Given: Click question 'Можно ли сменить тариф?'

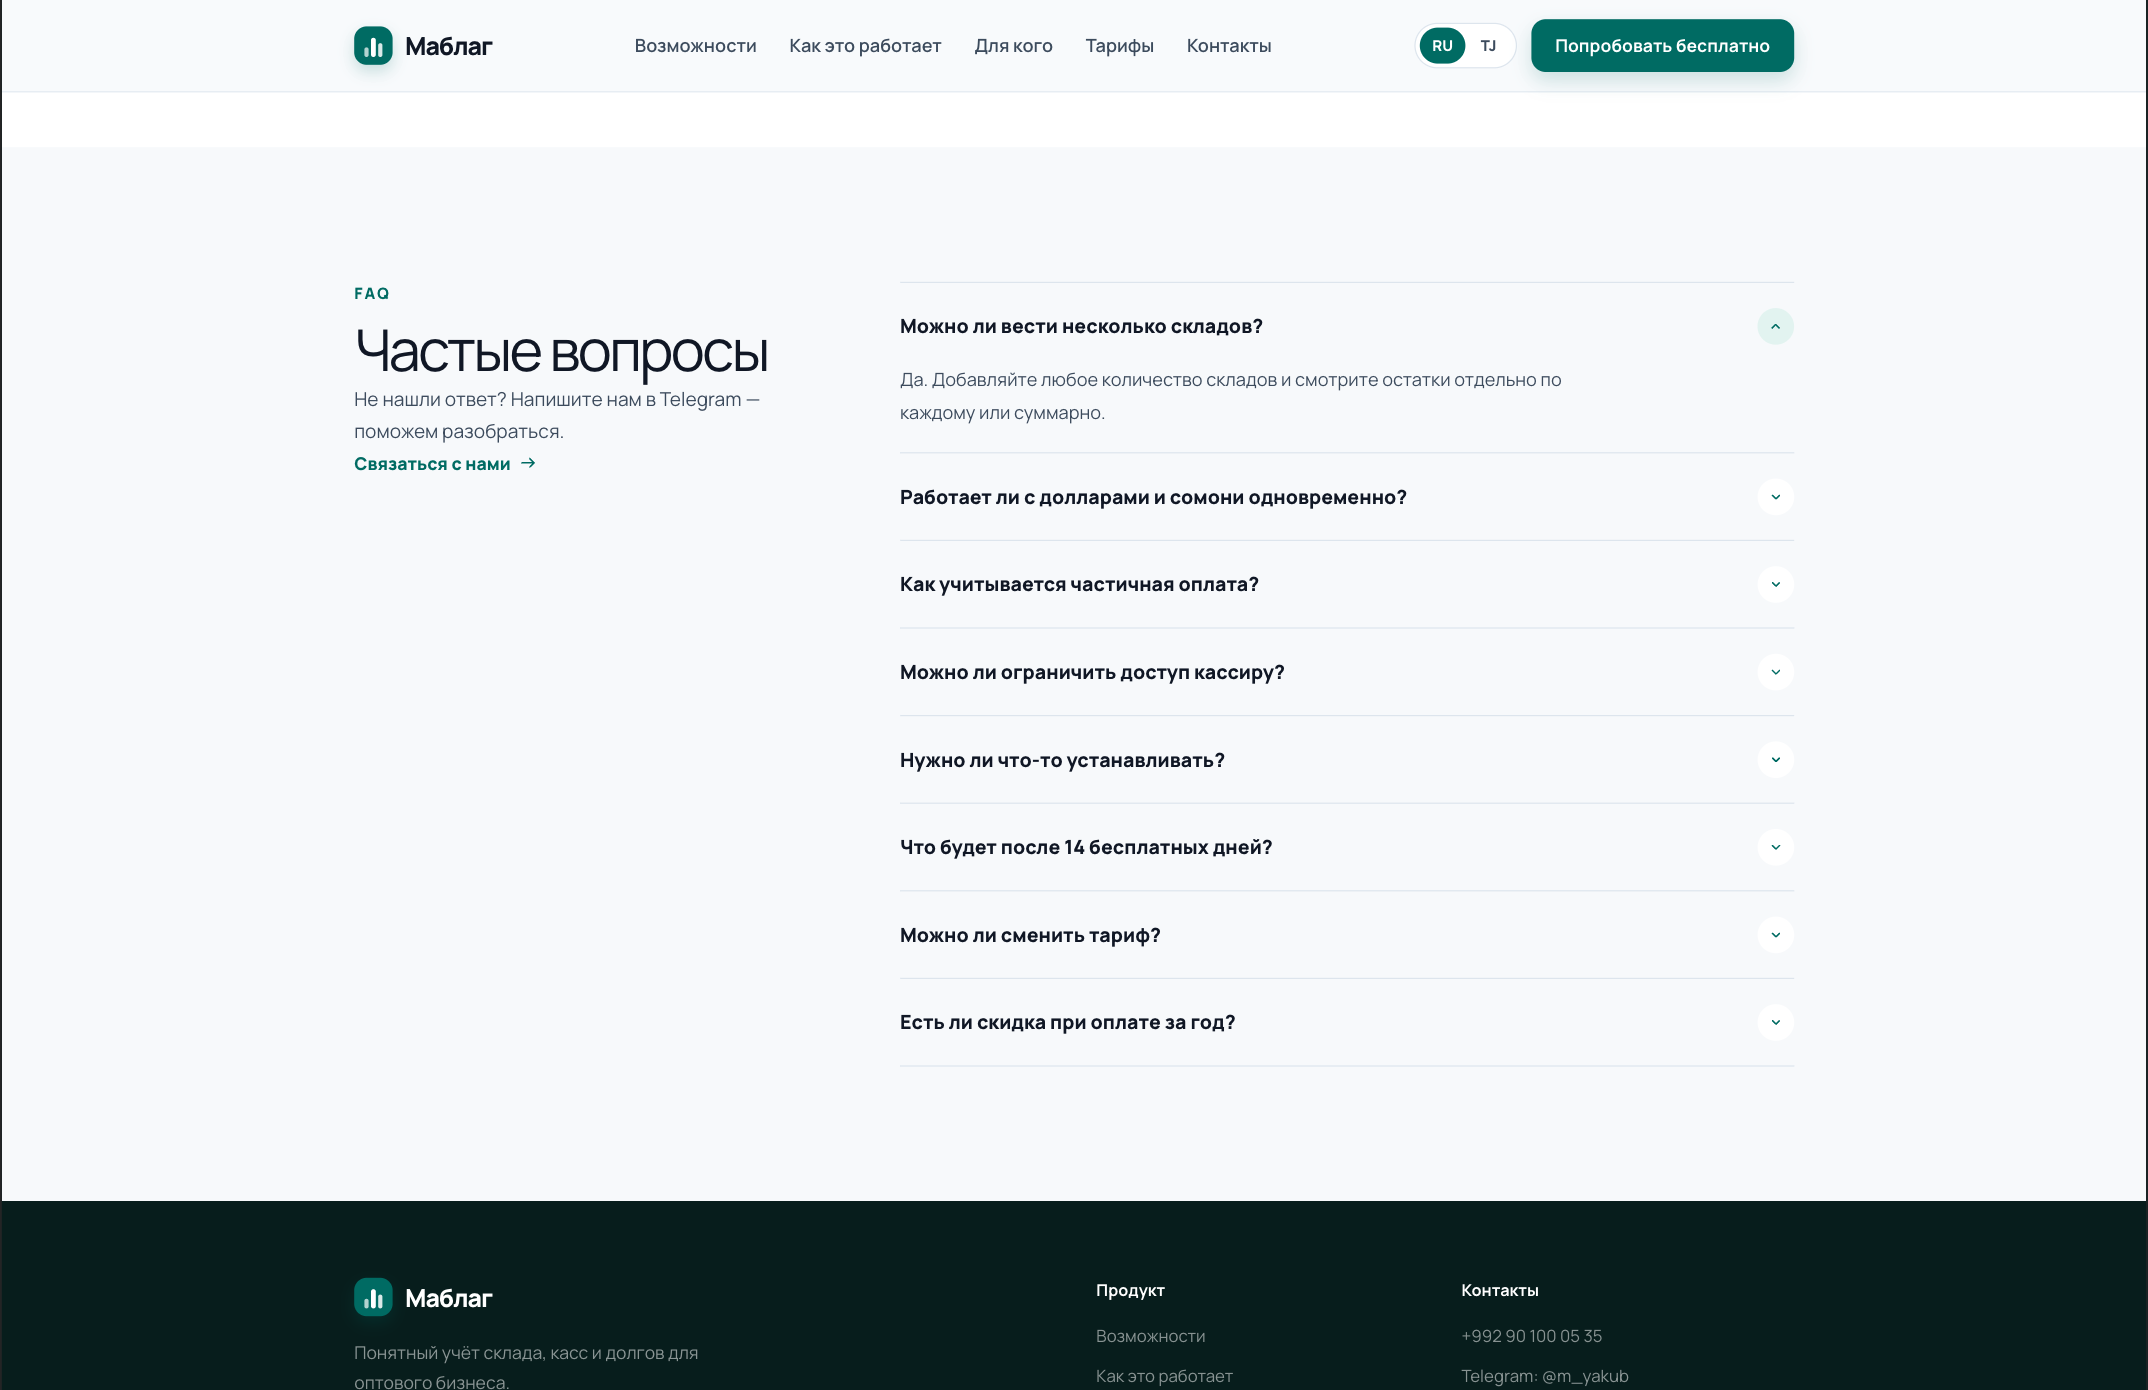Looking at the screenshot, I should pos(1030,935).
